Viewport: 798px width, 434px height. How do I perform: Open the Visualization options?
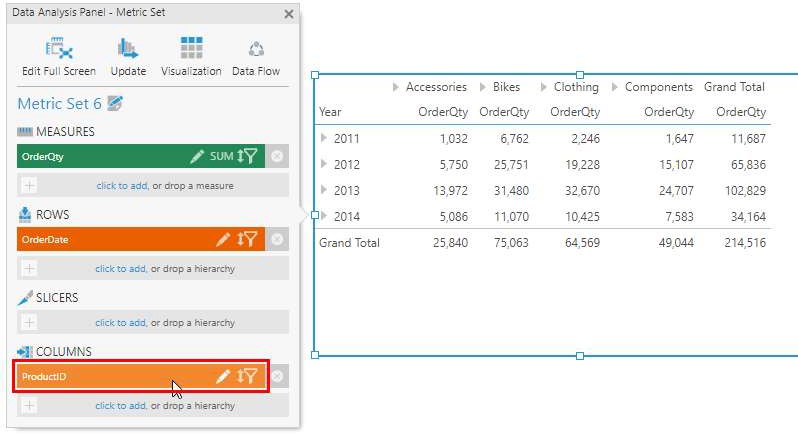point(191,49)
